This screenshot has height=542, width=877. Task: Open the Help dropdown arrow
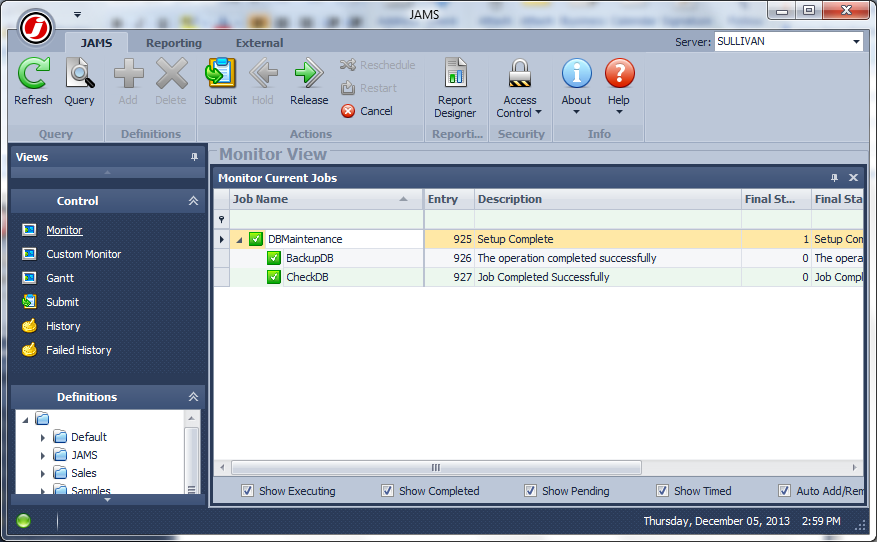619,112
